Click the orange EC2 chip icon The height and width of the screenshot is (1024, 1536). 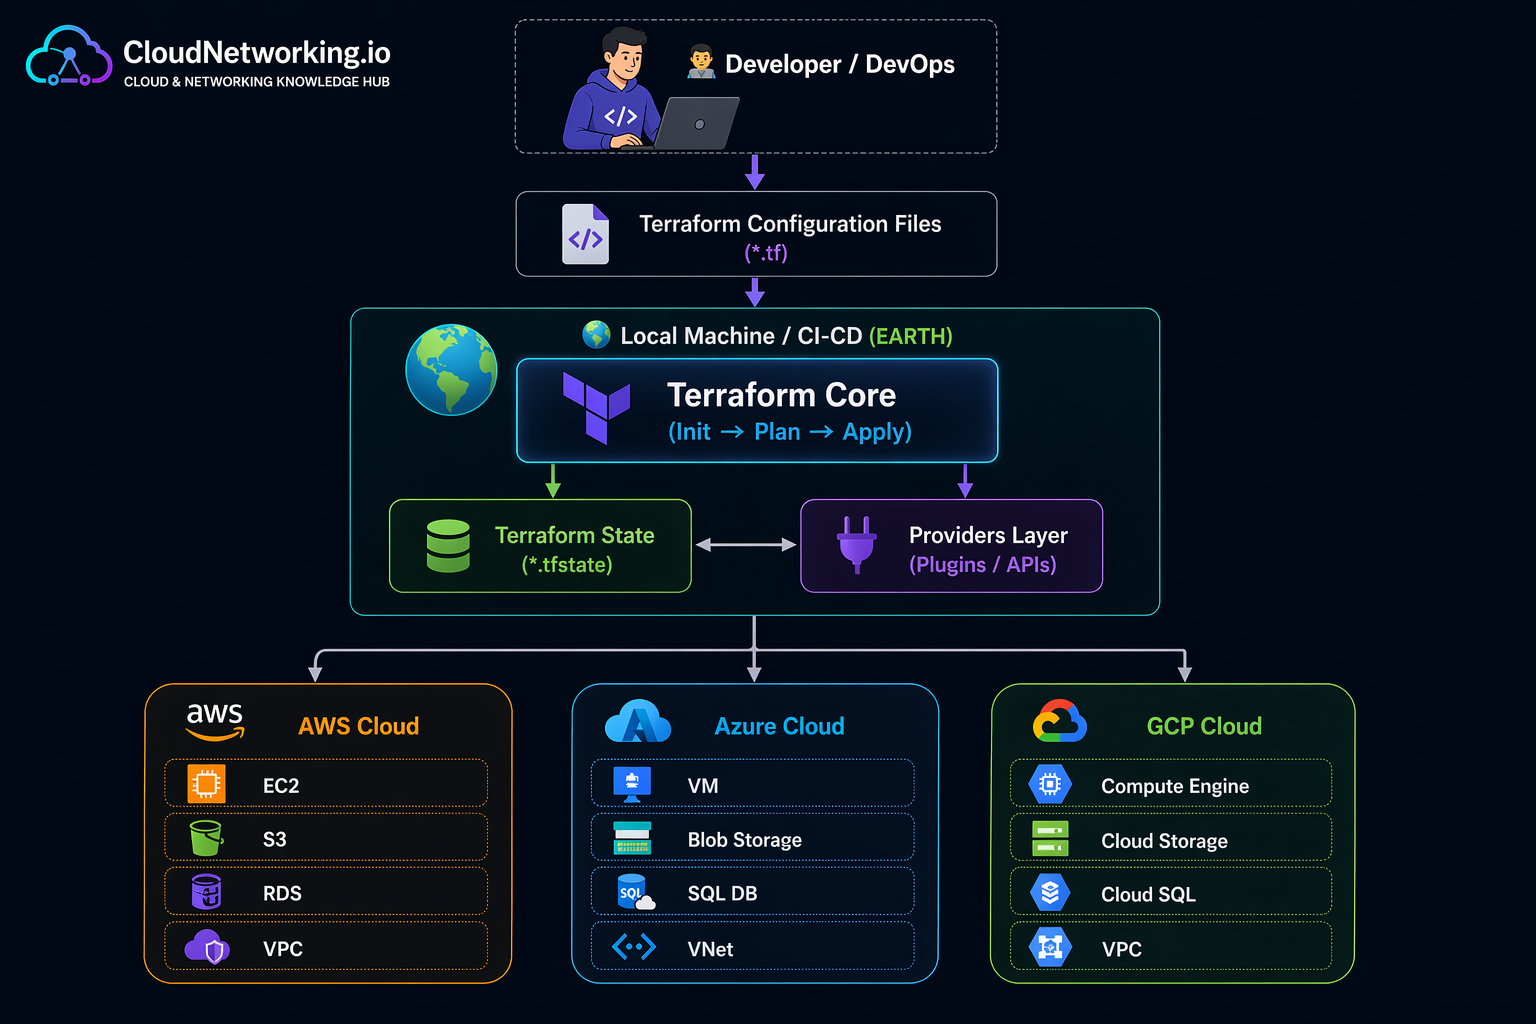pyautogui.click(x=207, y=784)
